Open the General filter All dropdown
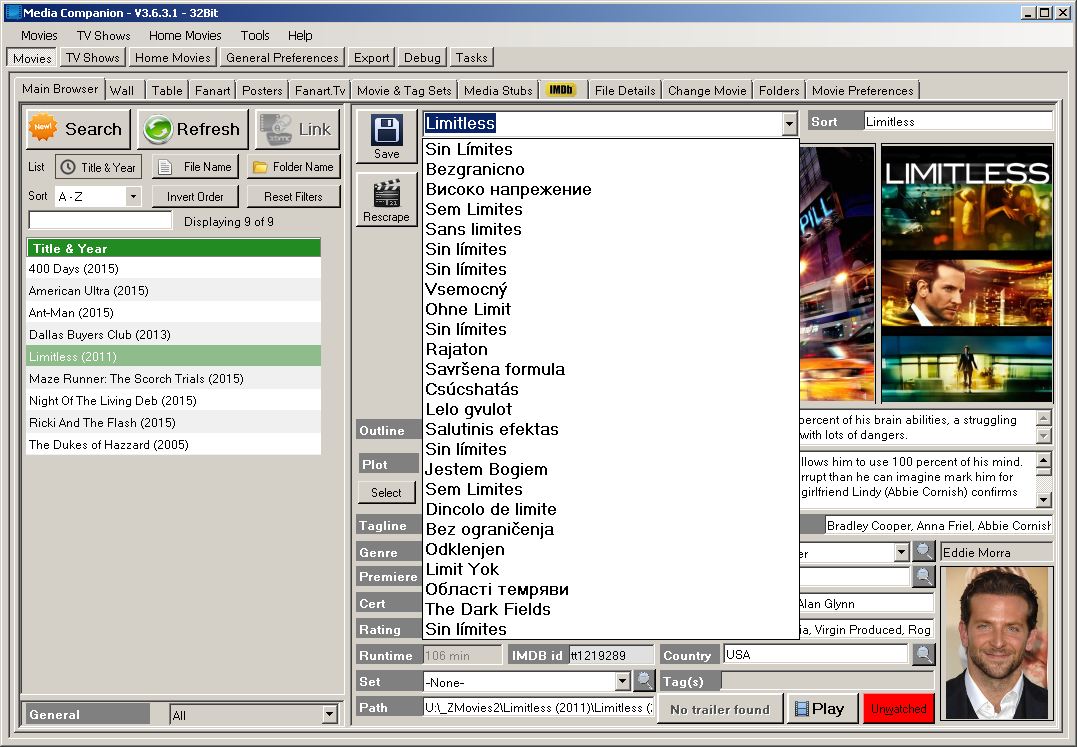 click(x=330, y=715)
